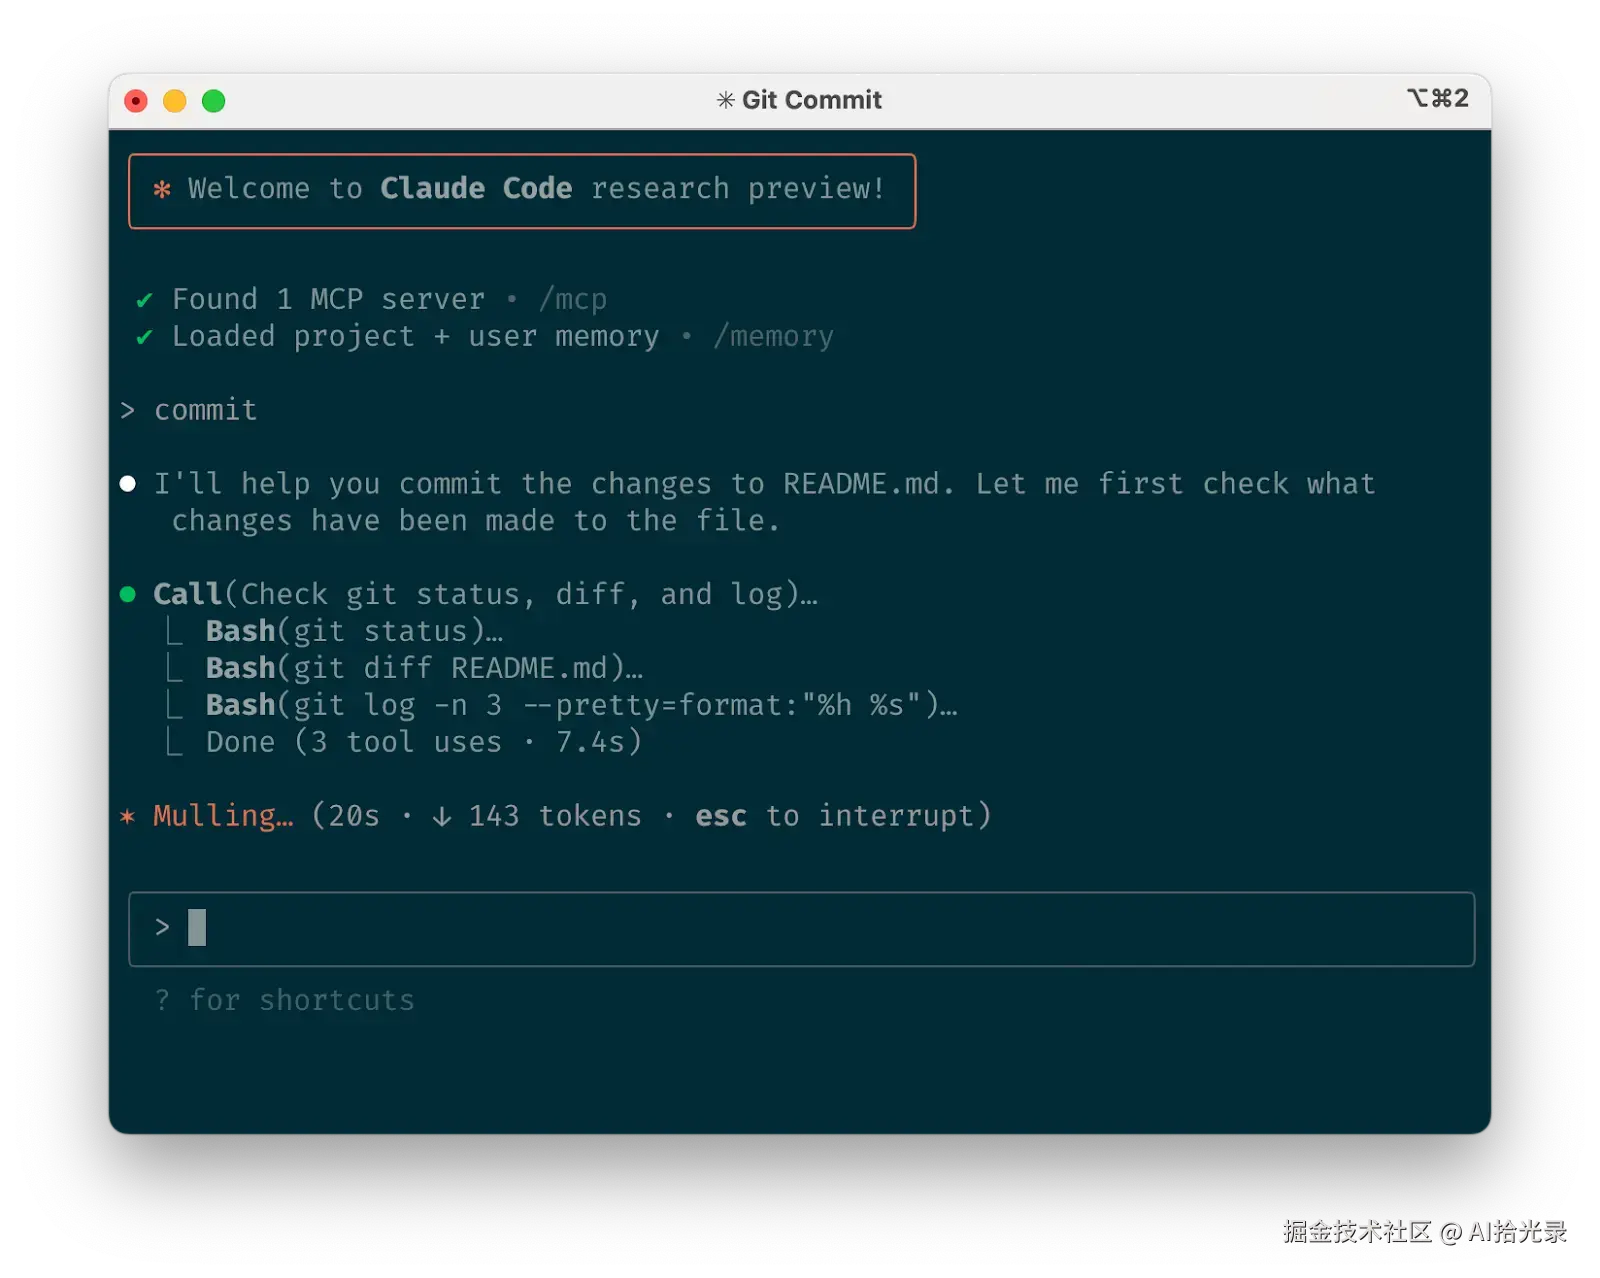Click the yellow minimize window button

[x=175, y=101]
